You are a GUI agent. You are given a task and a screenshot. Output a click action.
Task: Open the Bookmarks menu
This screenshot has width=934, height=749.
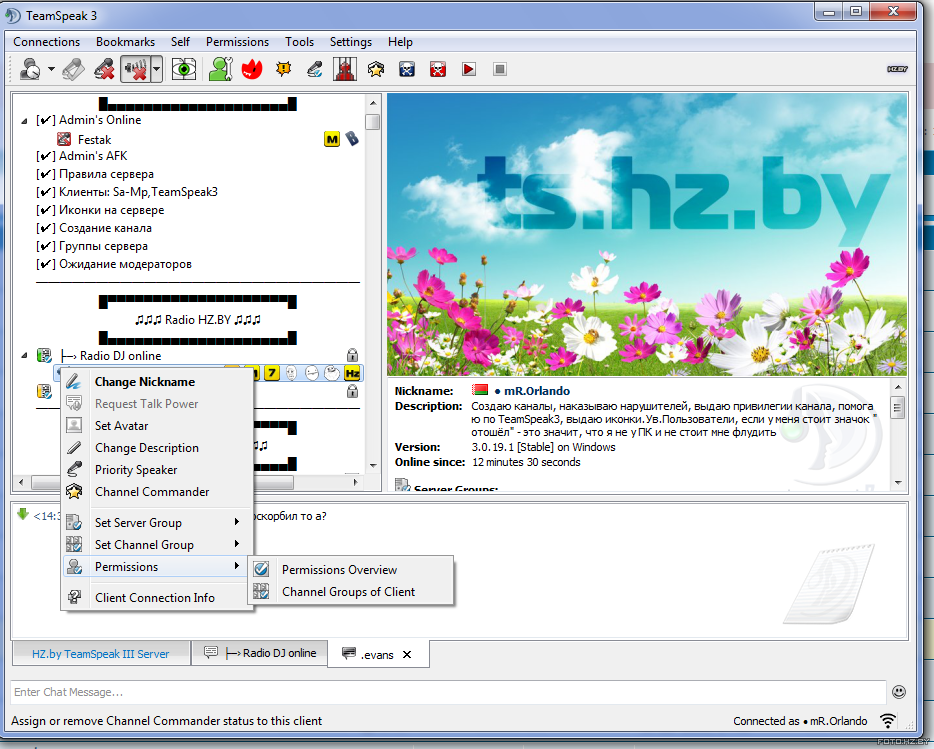[125, 42]
